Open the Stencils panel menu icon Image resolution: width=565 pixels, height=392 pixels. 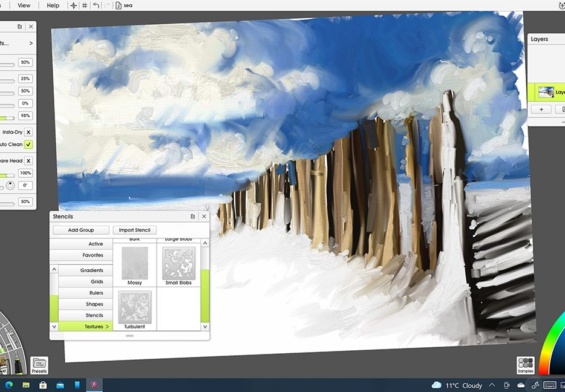click(x=193, y=217)
